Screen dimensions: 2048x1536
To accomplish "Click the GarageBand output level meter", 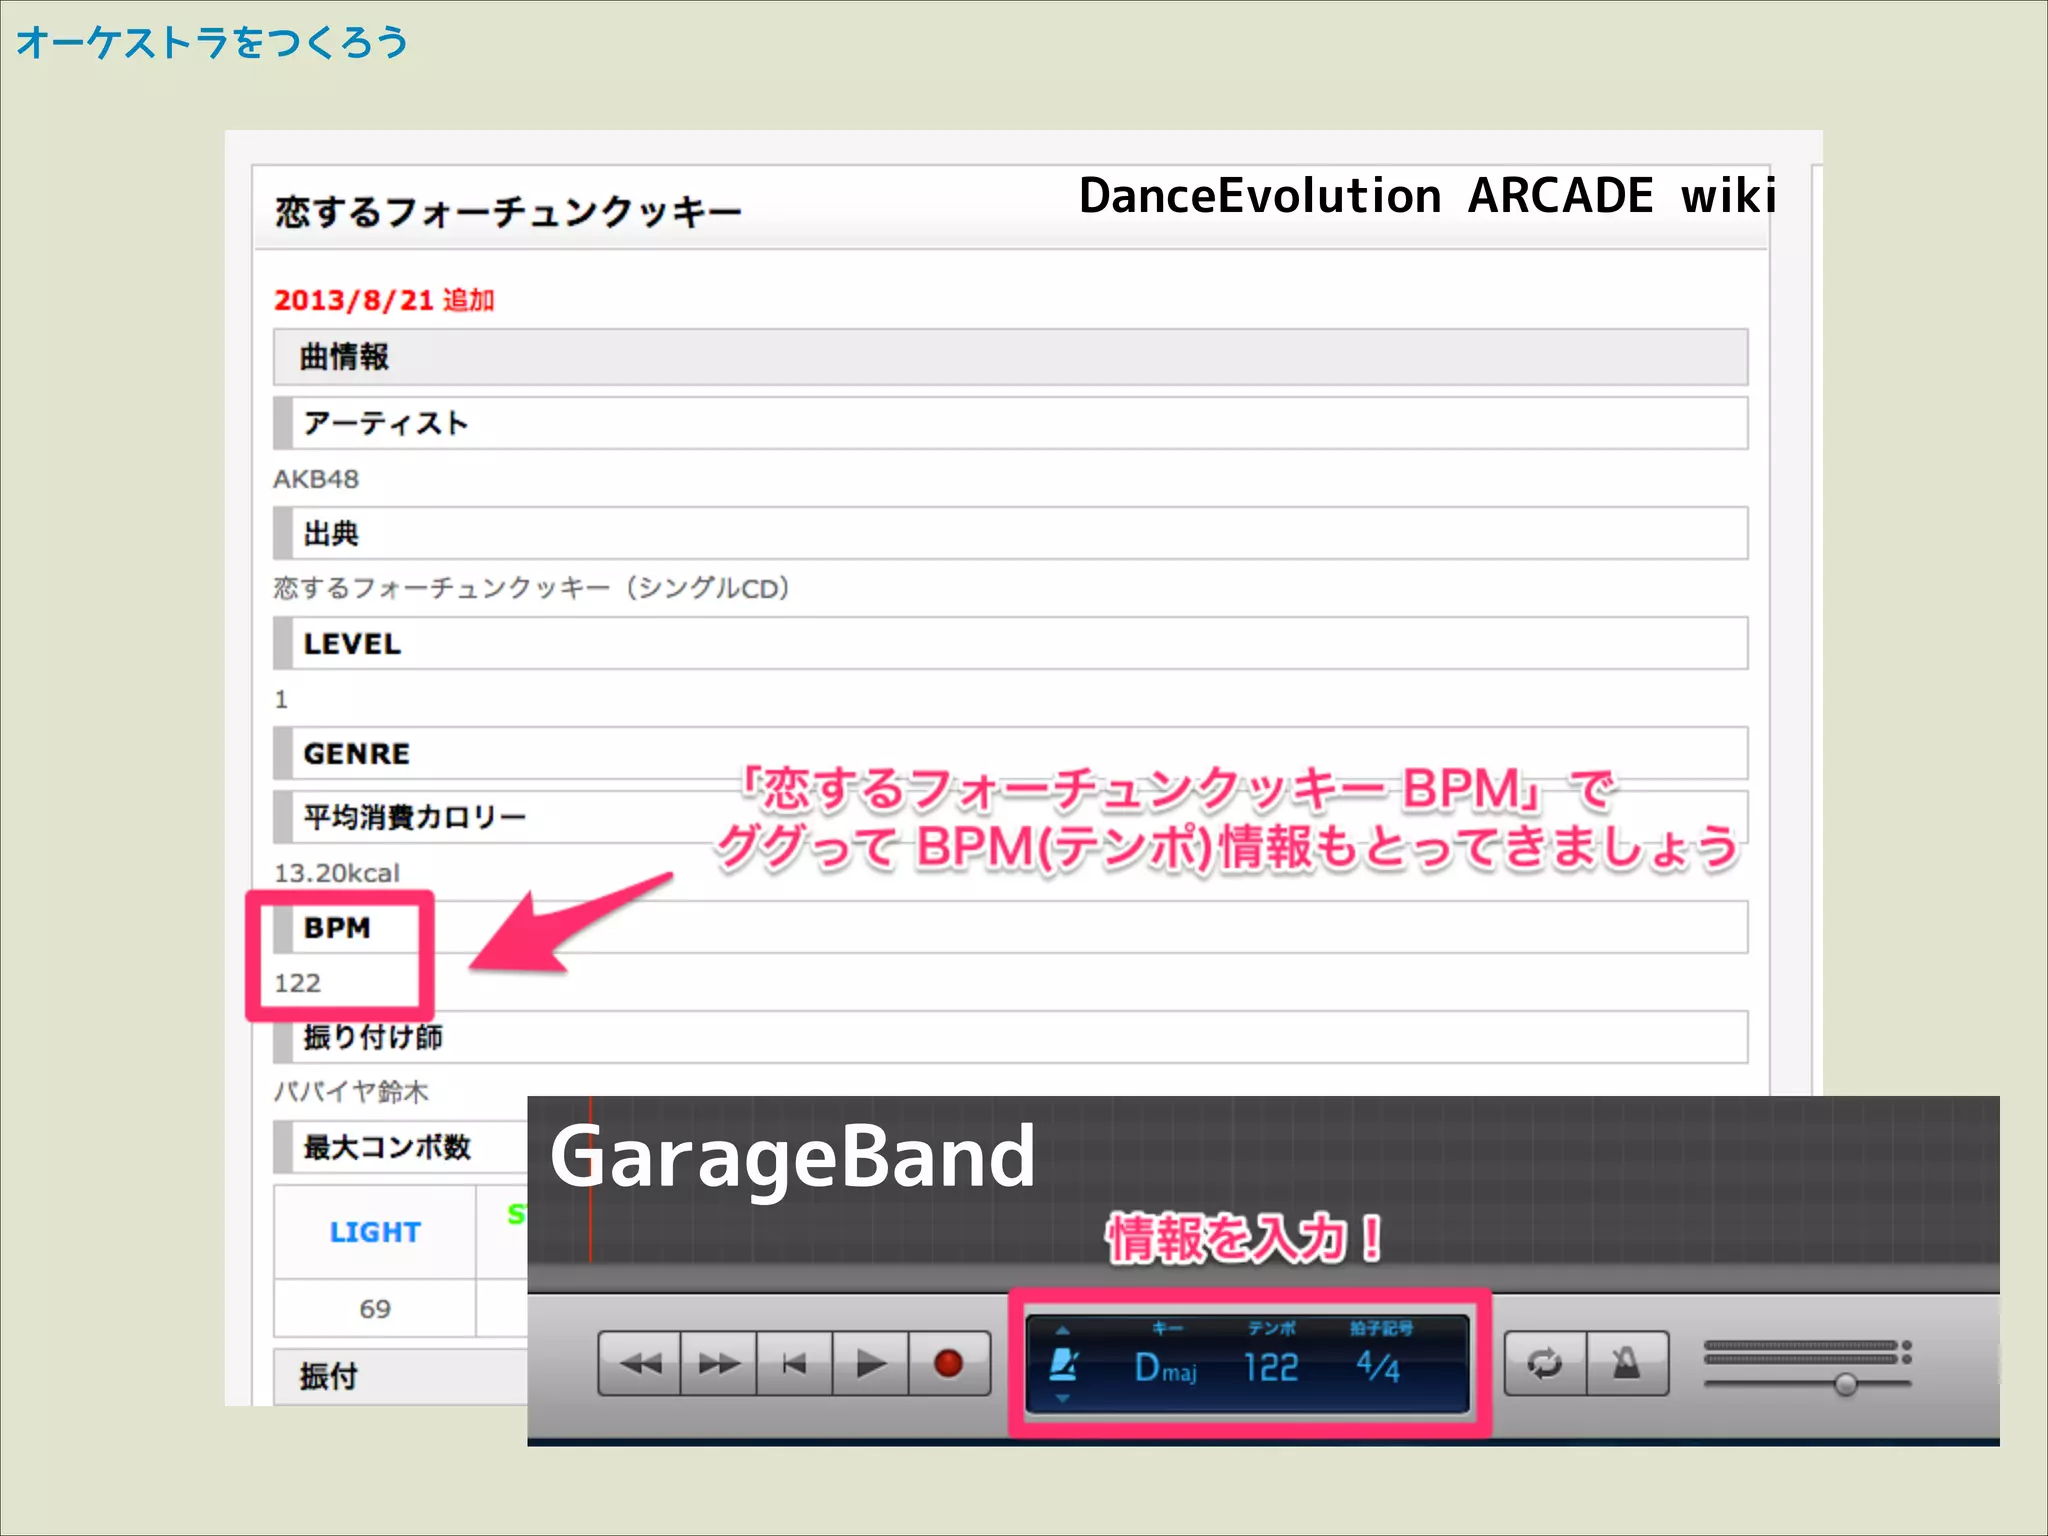I will pos(1808,1352).
